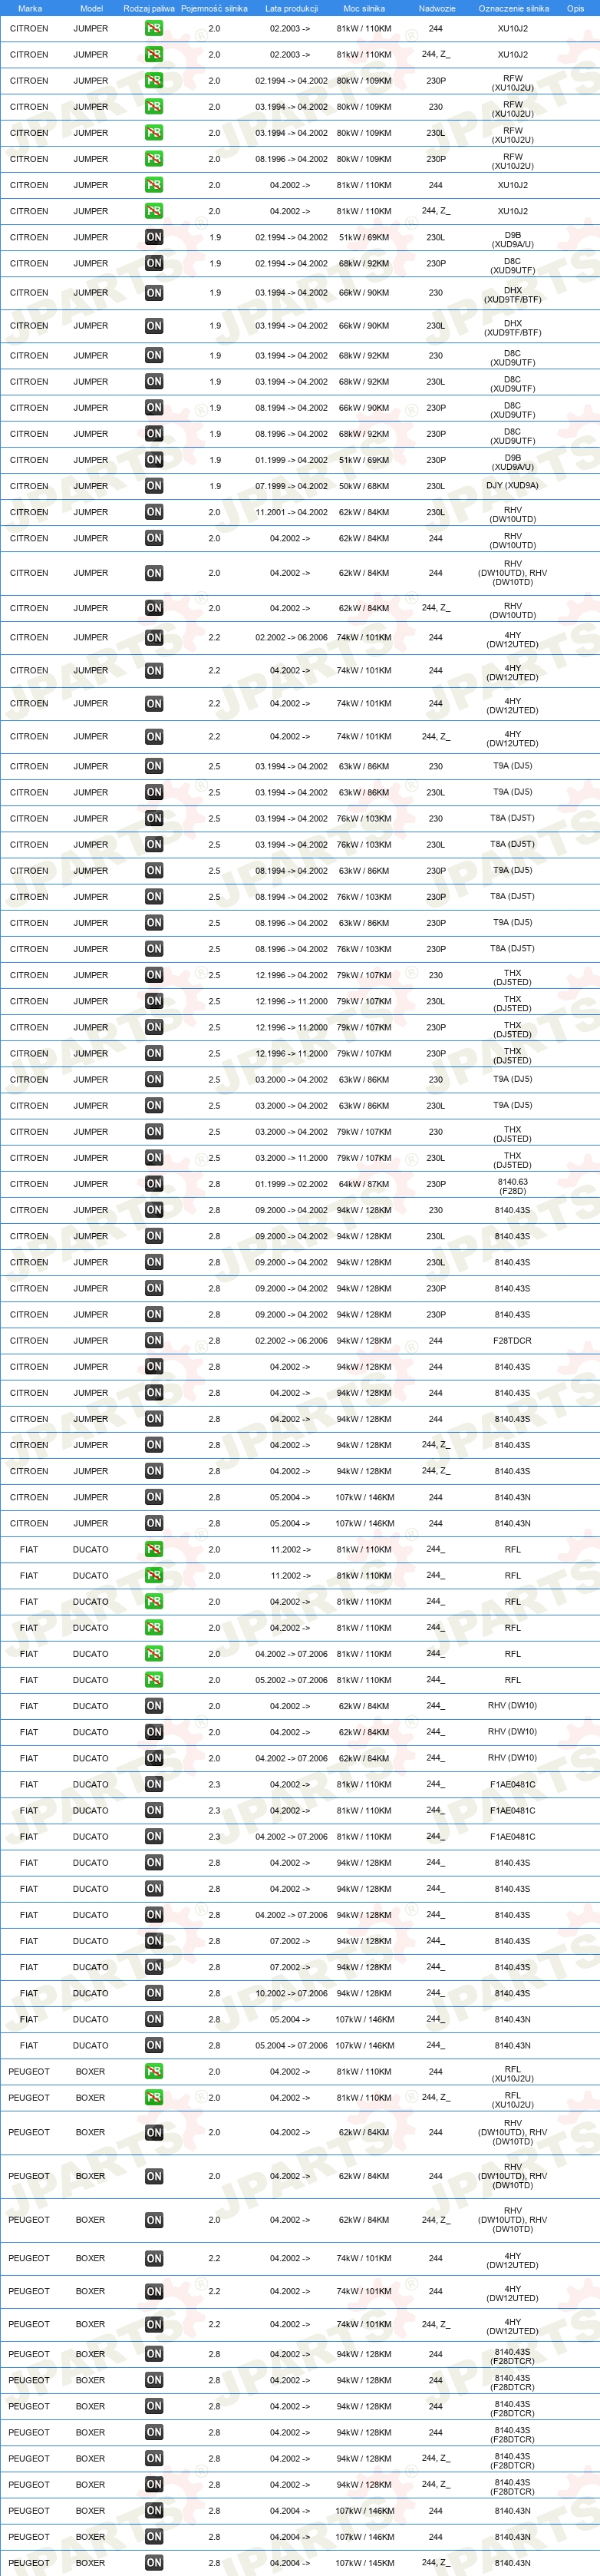The height and width of the screenshot is (2576, 600).
Task: Click petrol icon in 08.1996 RFW 230P row
Action: (x=154, y=159)
